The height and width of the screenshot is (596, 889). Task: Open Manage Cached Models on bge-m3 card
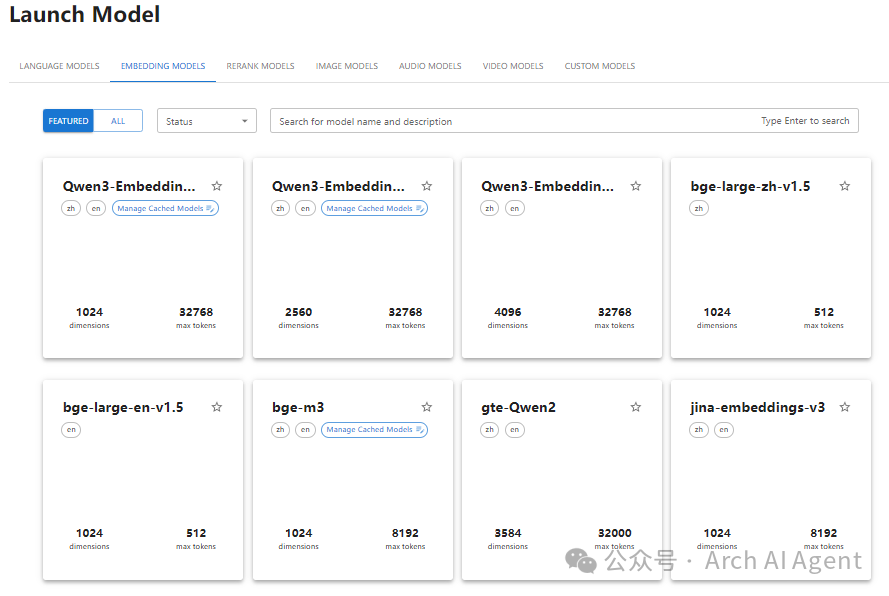[x=374, y=430]
